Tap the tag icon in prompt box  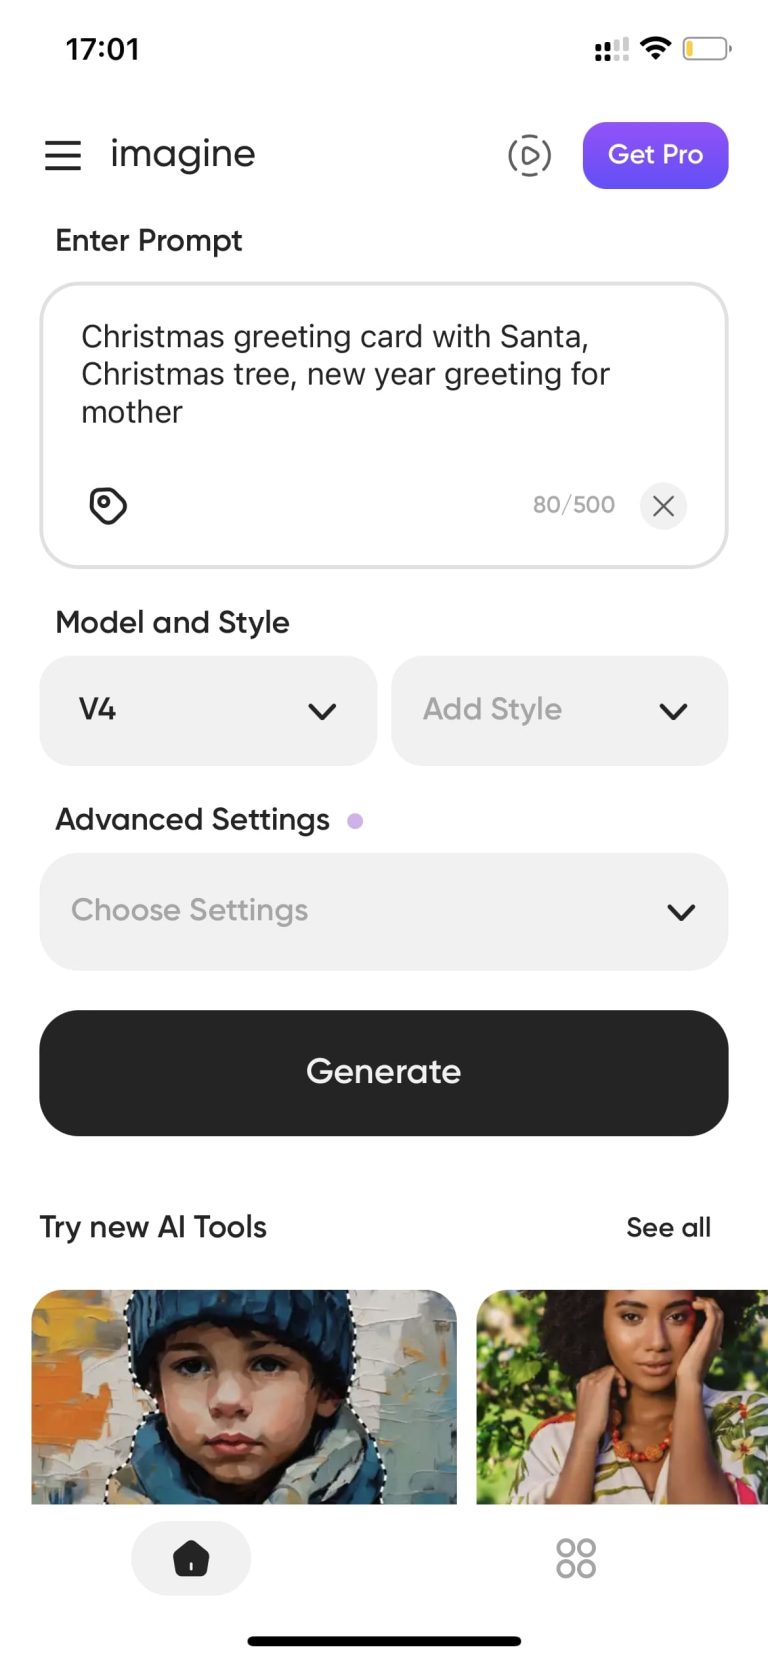(108, 505)
